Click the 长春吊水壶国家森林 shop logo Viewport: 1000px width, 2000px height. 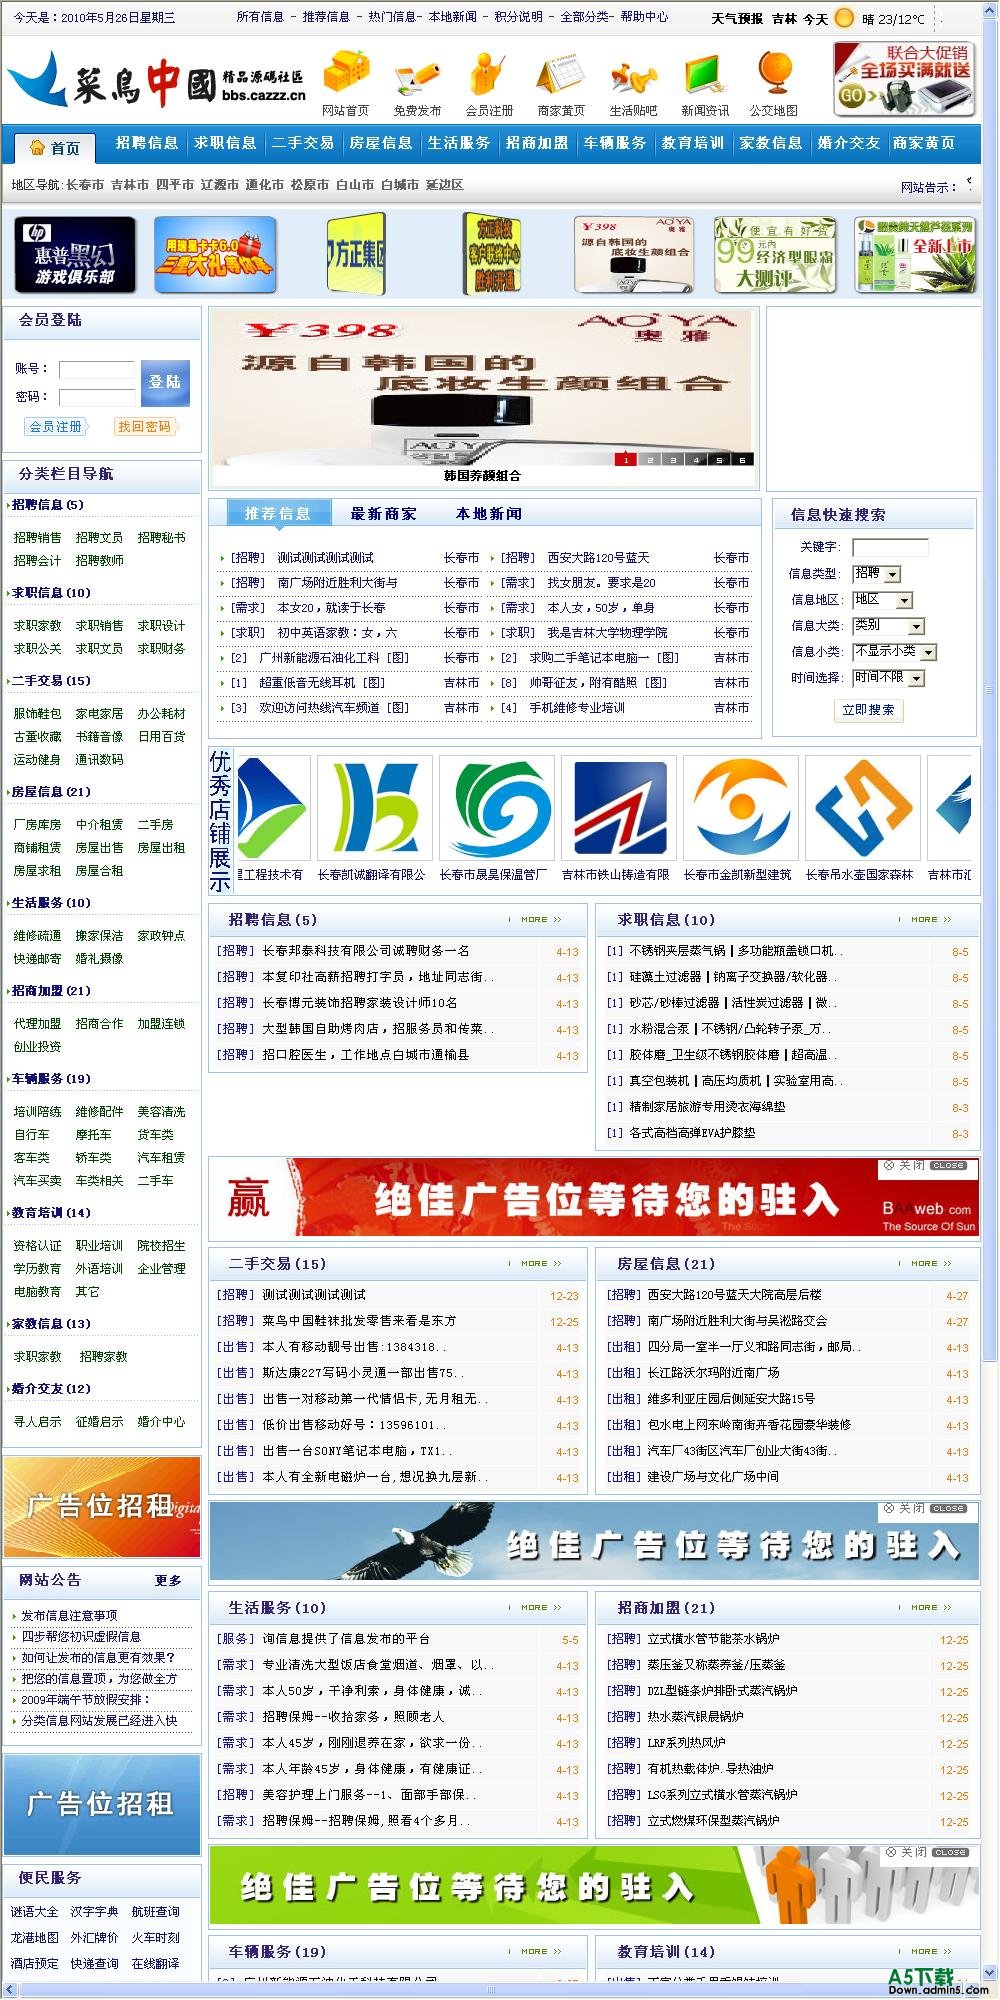(862, 808)
